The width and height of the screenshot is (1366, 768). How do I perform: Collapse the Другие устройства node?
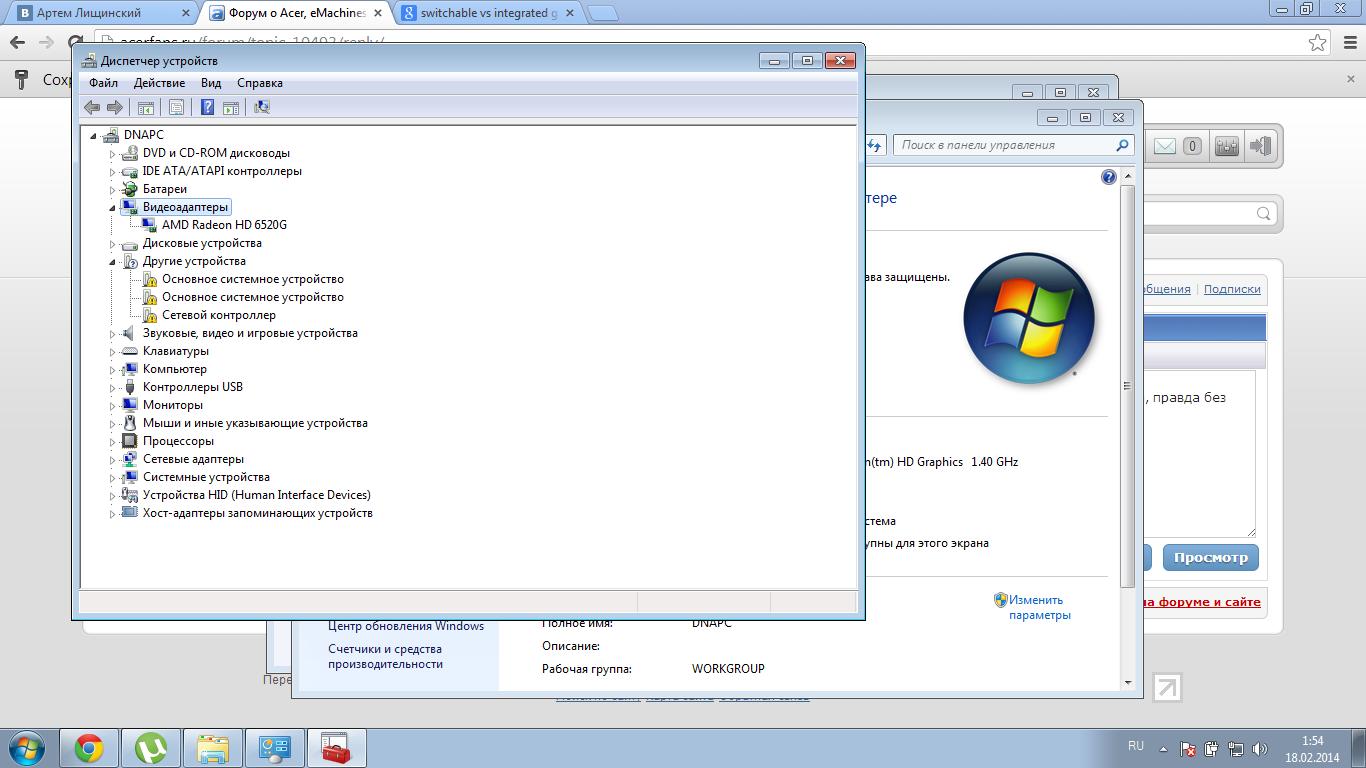113,261
